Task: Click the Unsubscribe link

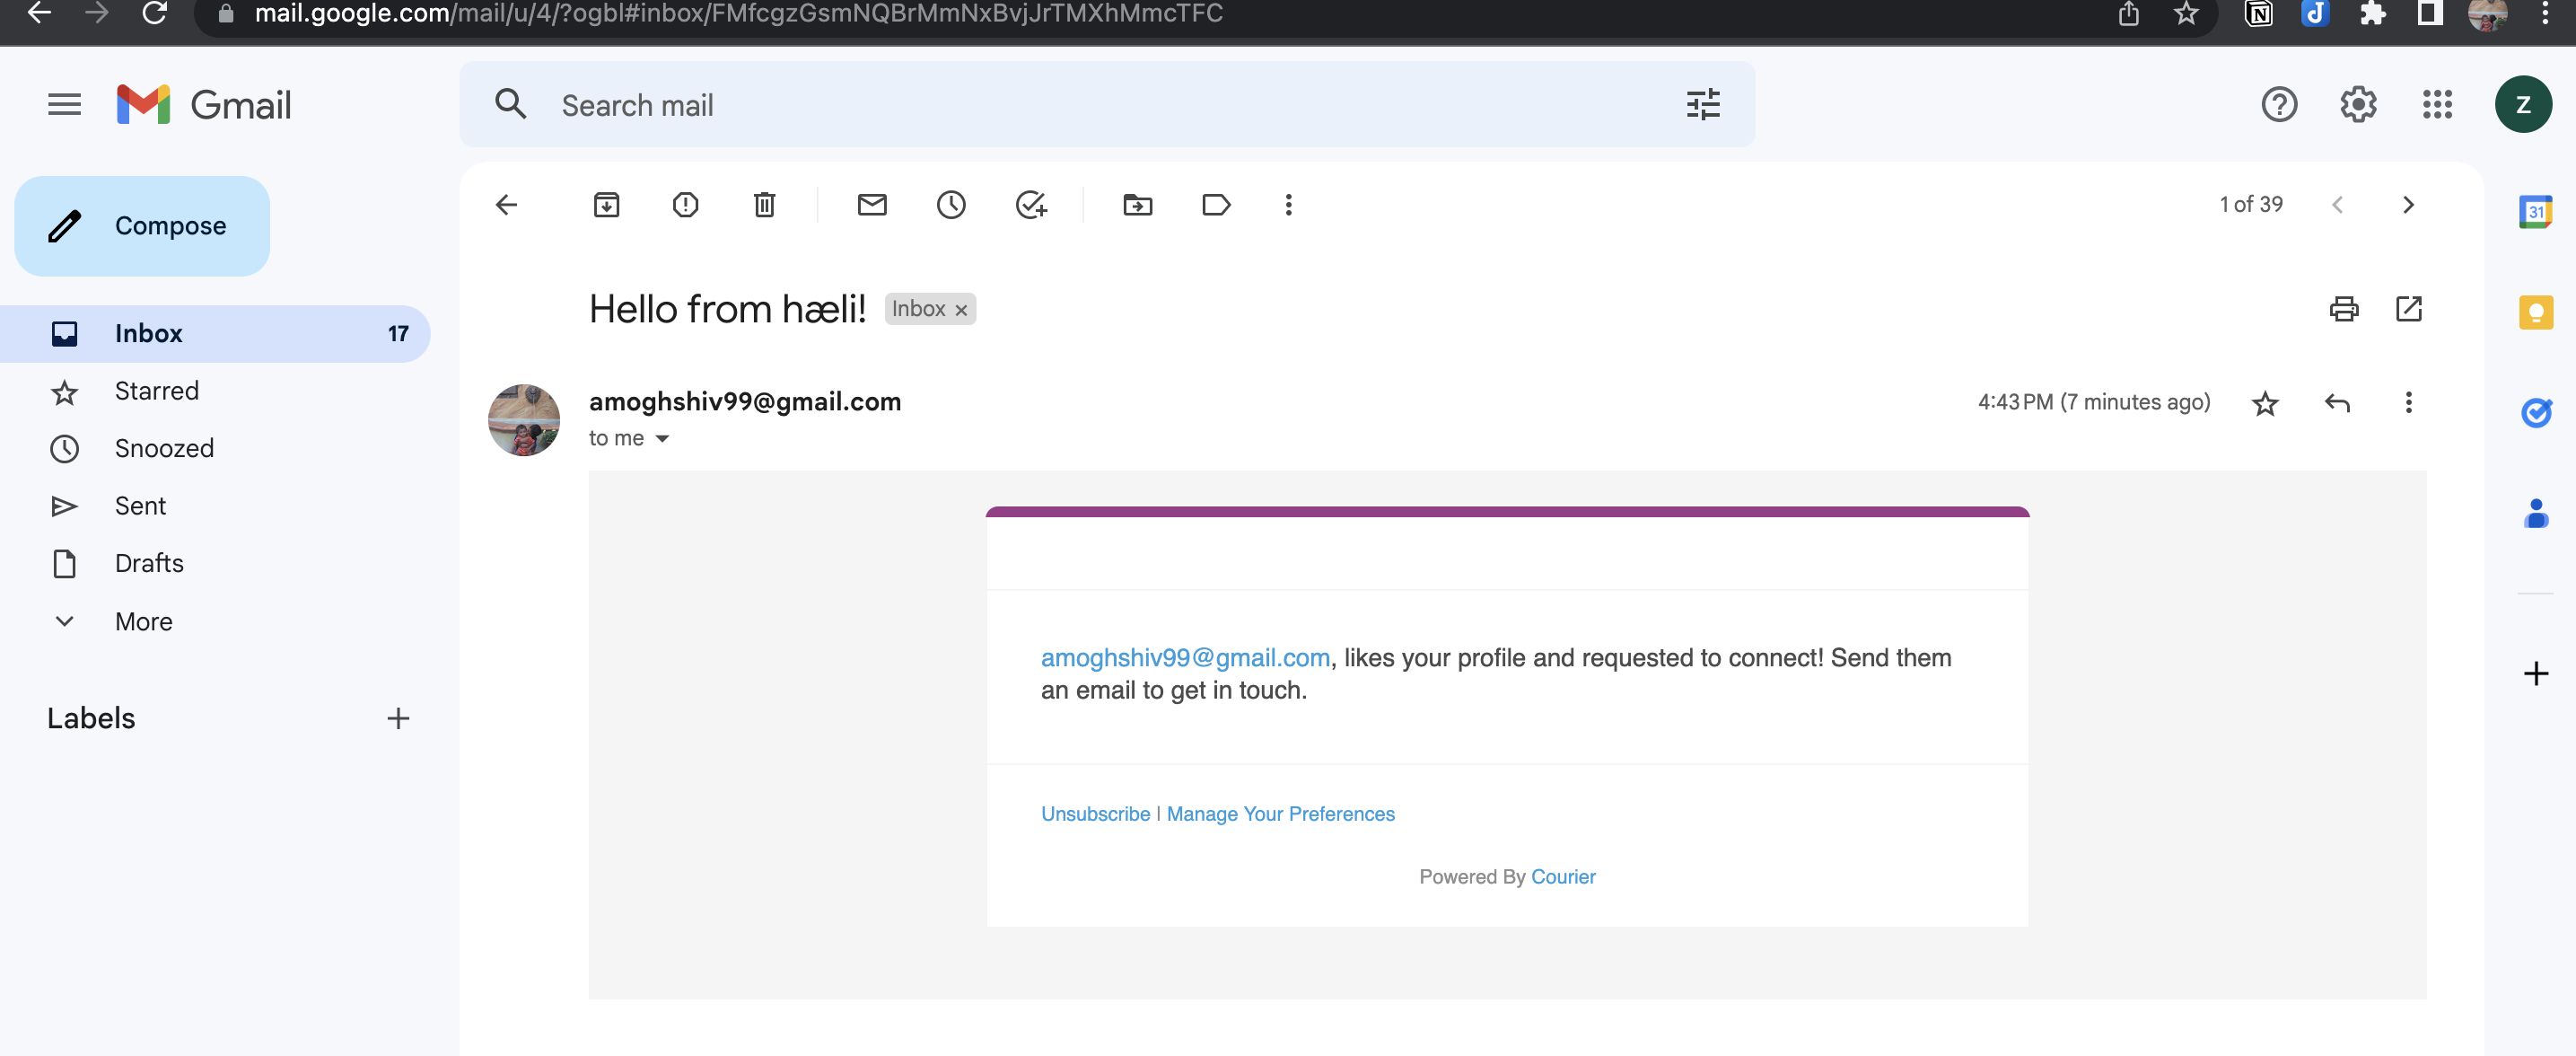Action: point(1095,814)
